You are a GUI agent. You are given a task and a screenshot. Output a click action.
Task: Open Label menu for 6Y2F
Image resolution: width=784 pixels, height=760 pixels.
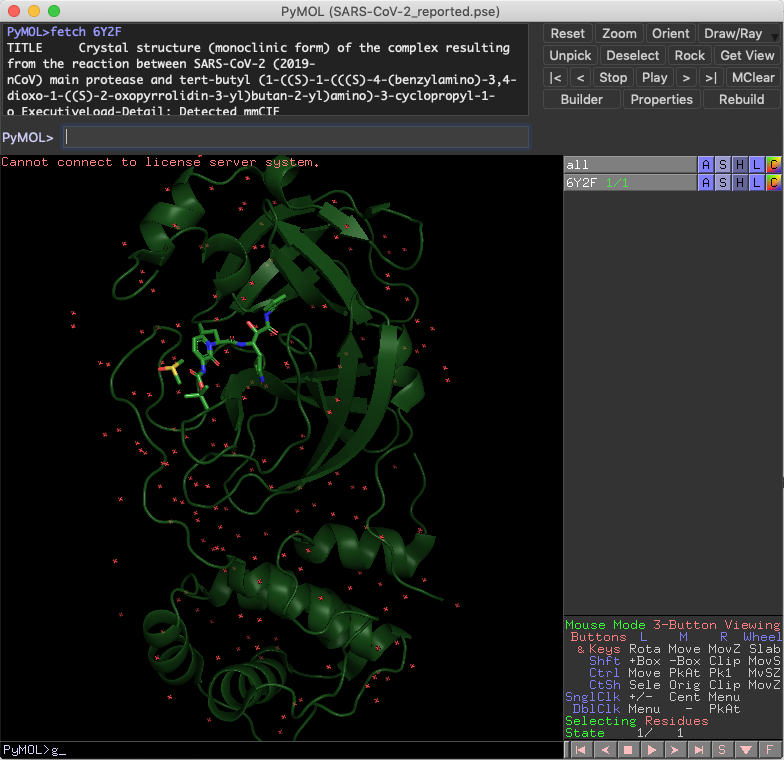tap(756, 182)
